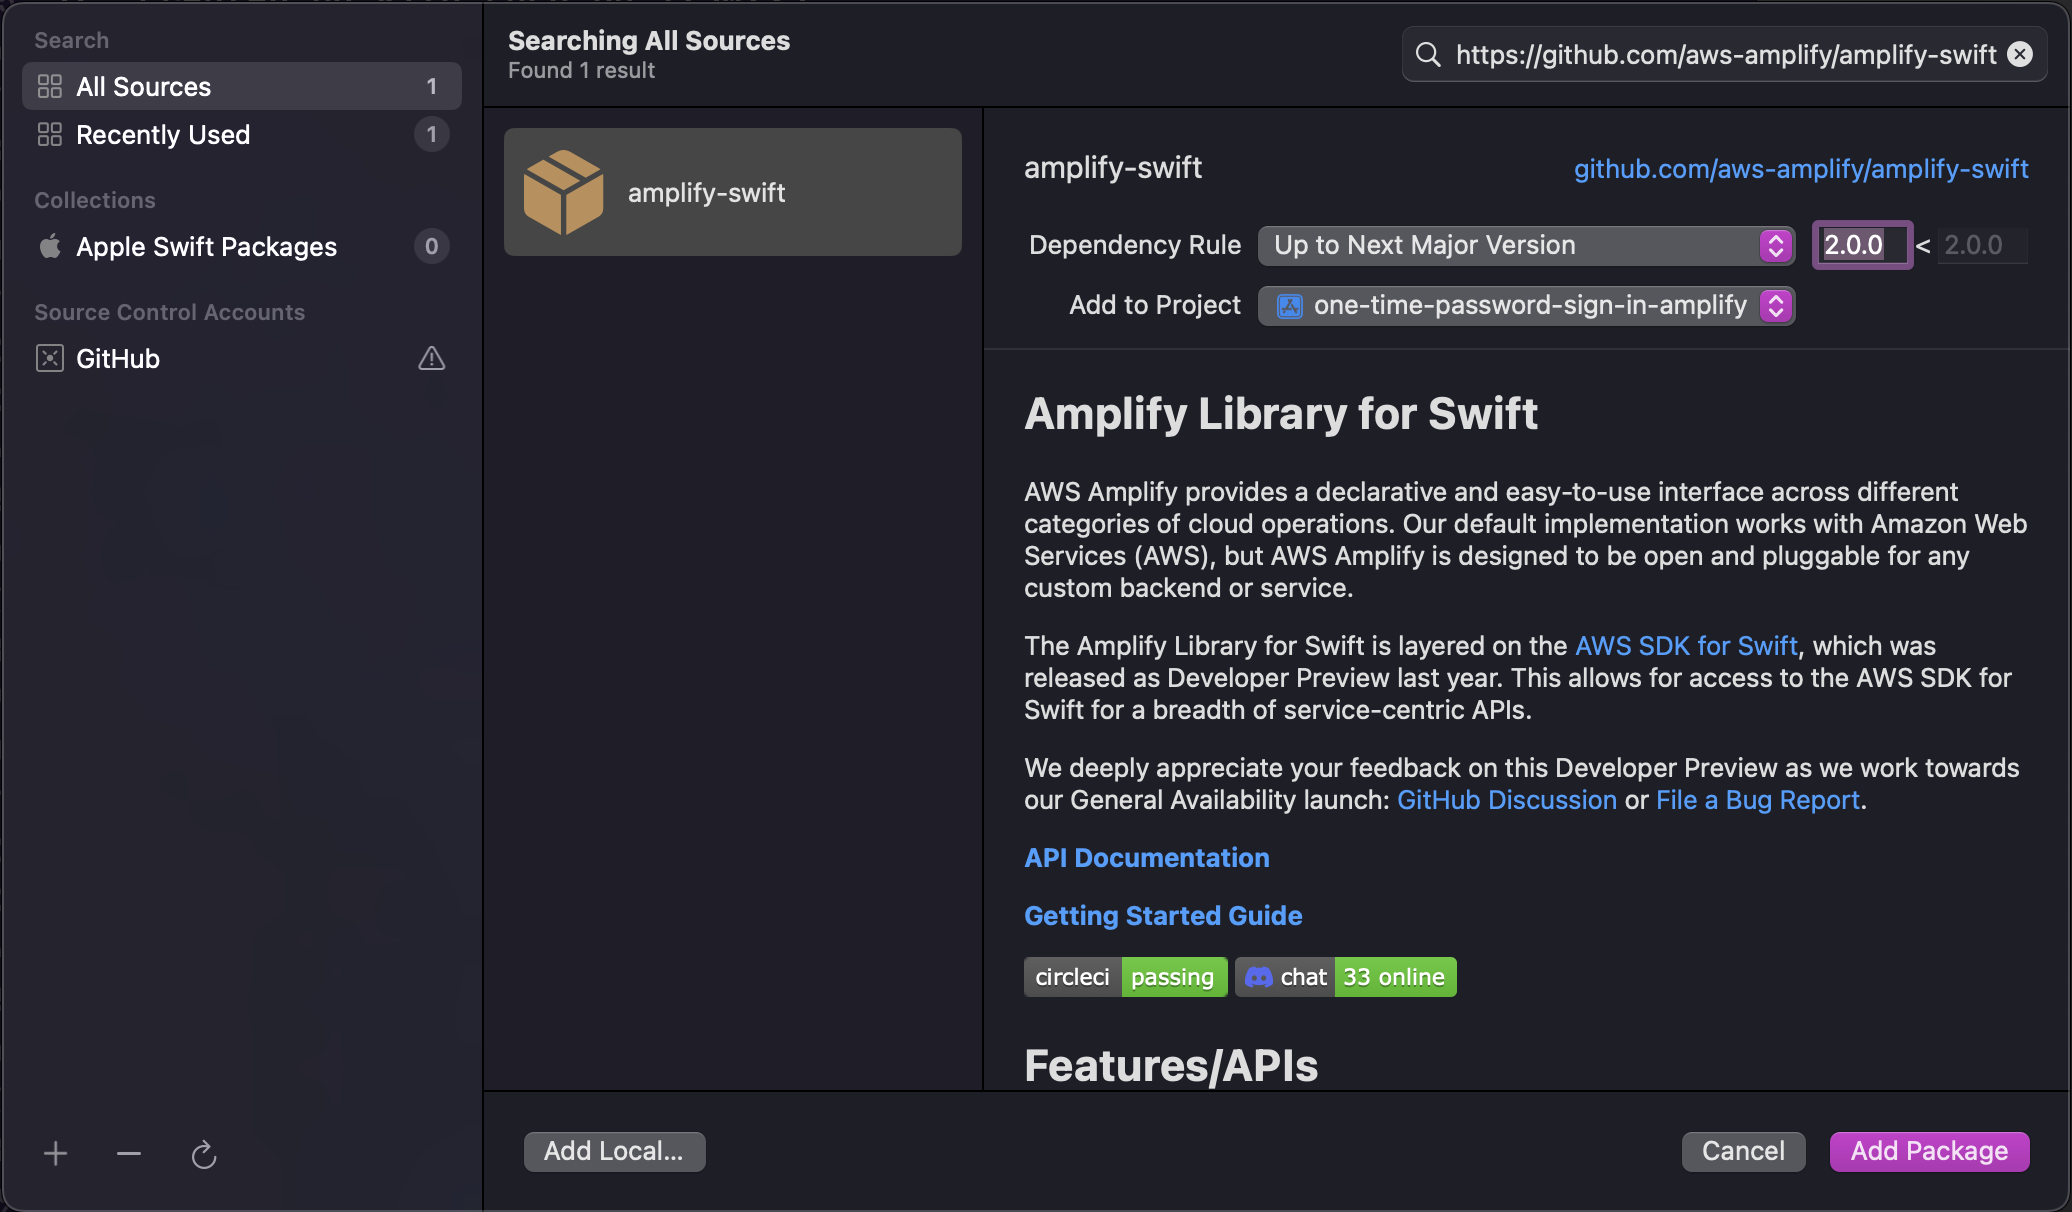Click the Cancel button
Image resolution: width=2072 pixels, height=1212 pixels.
click(1743, 1151)
